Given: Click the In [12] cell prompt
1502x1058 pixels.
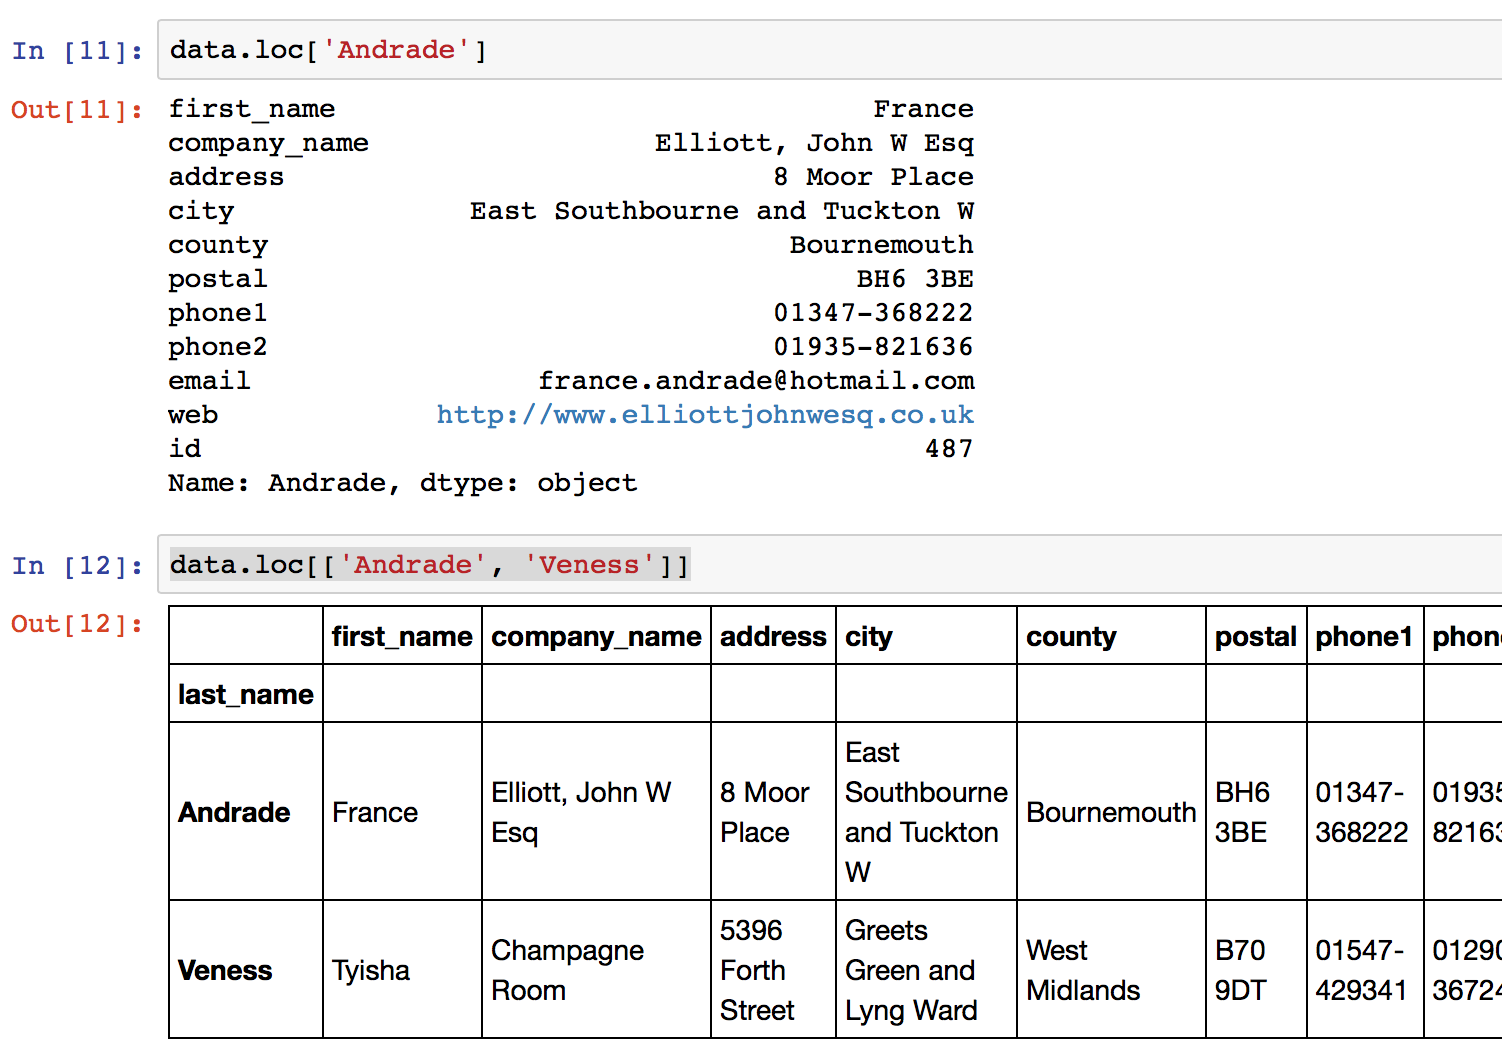Looking at the screenshot, I should pyautogui.click(x=77, y=565).
